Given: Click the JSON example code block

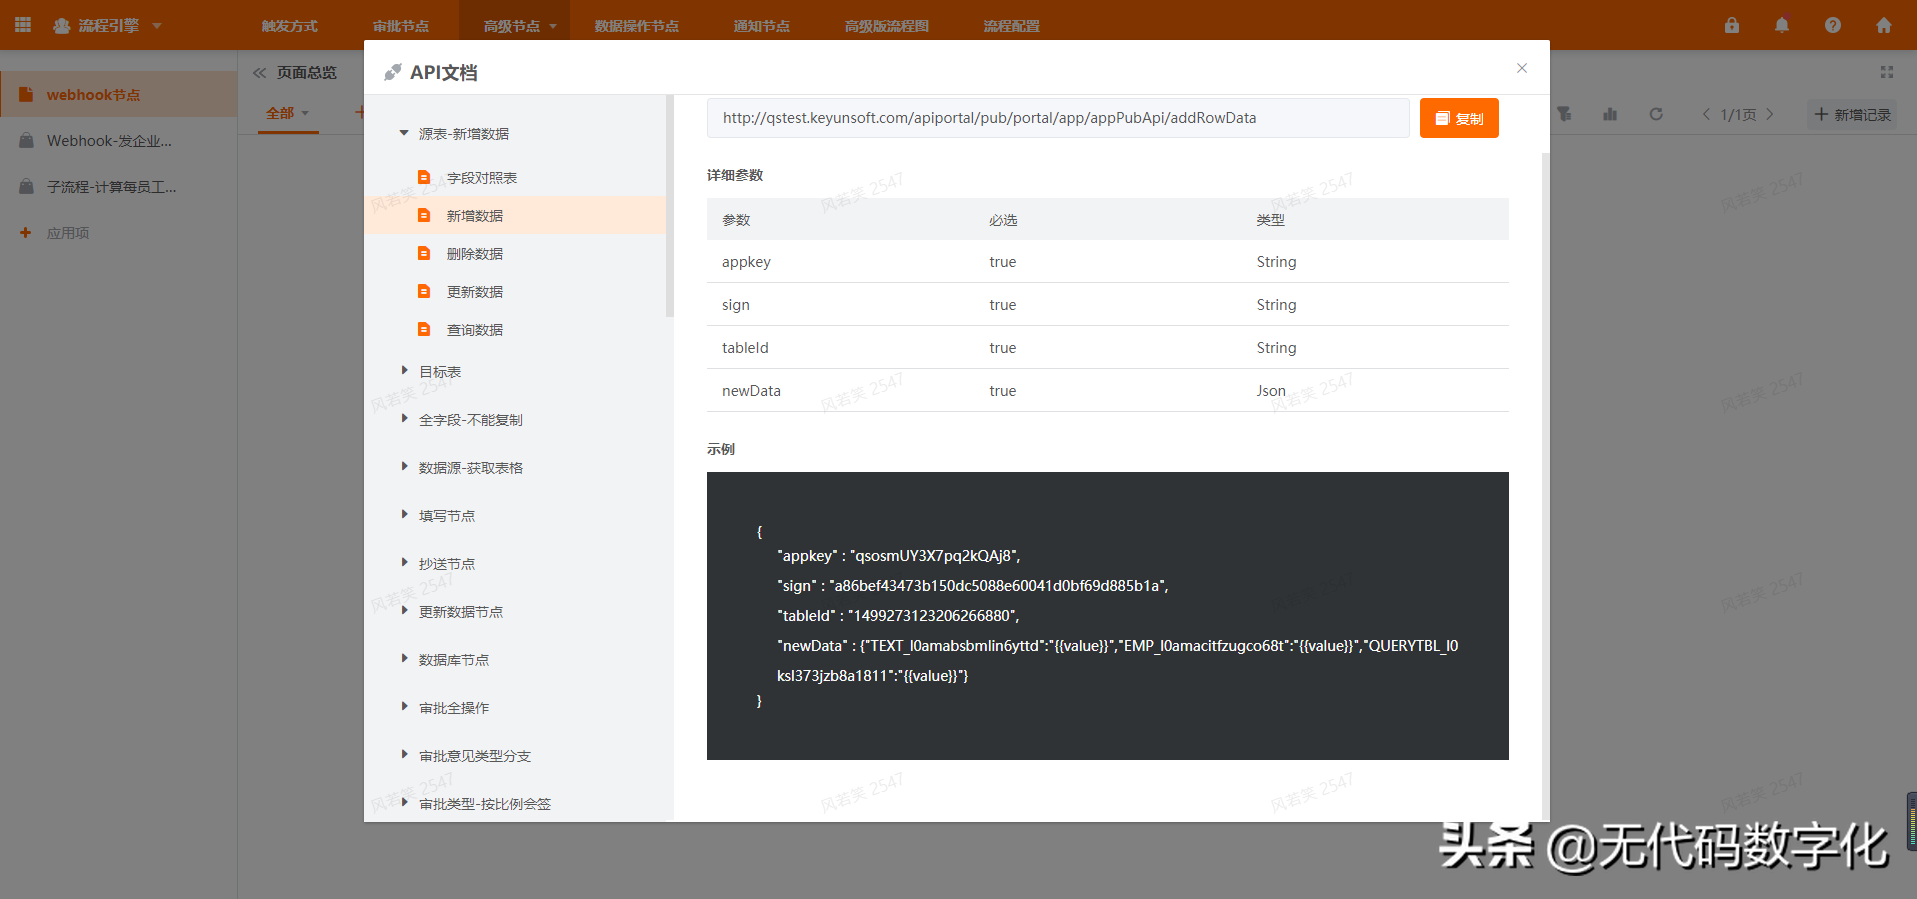Looking at the screenshot, I should [1108, 616].
